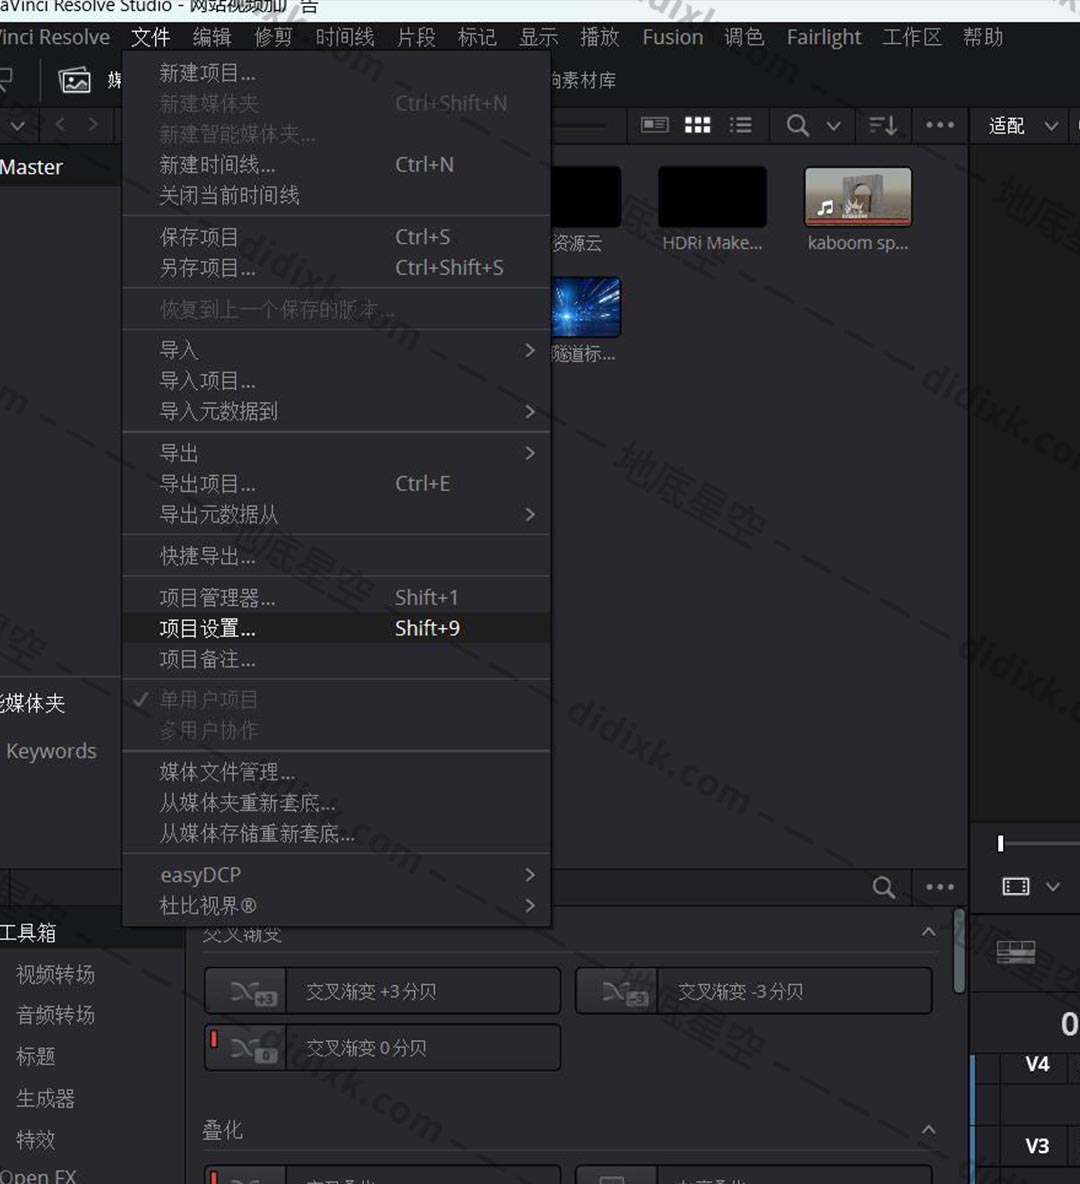
Task: Go back with the left navigation arrow
Action: tap(60, 125)
